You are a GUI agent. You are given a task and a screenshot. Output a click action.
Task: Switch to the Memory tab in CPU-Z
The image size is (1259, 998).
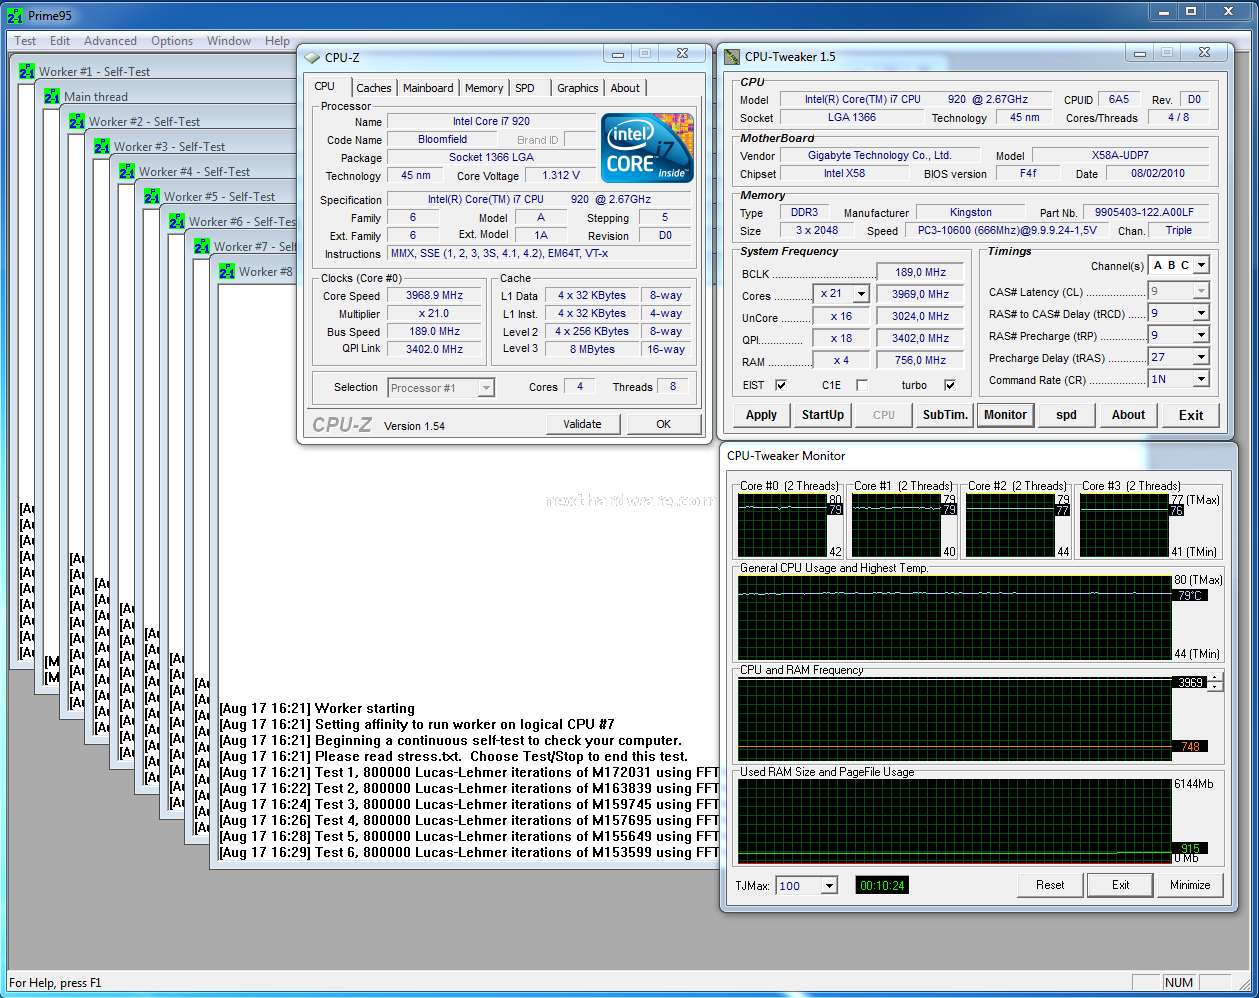click(484, 88)
